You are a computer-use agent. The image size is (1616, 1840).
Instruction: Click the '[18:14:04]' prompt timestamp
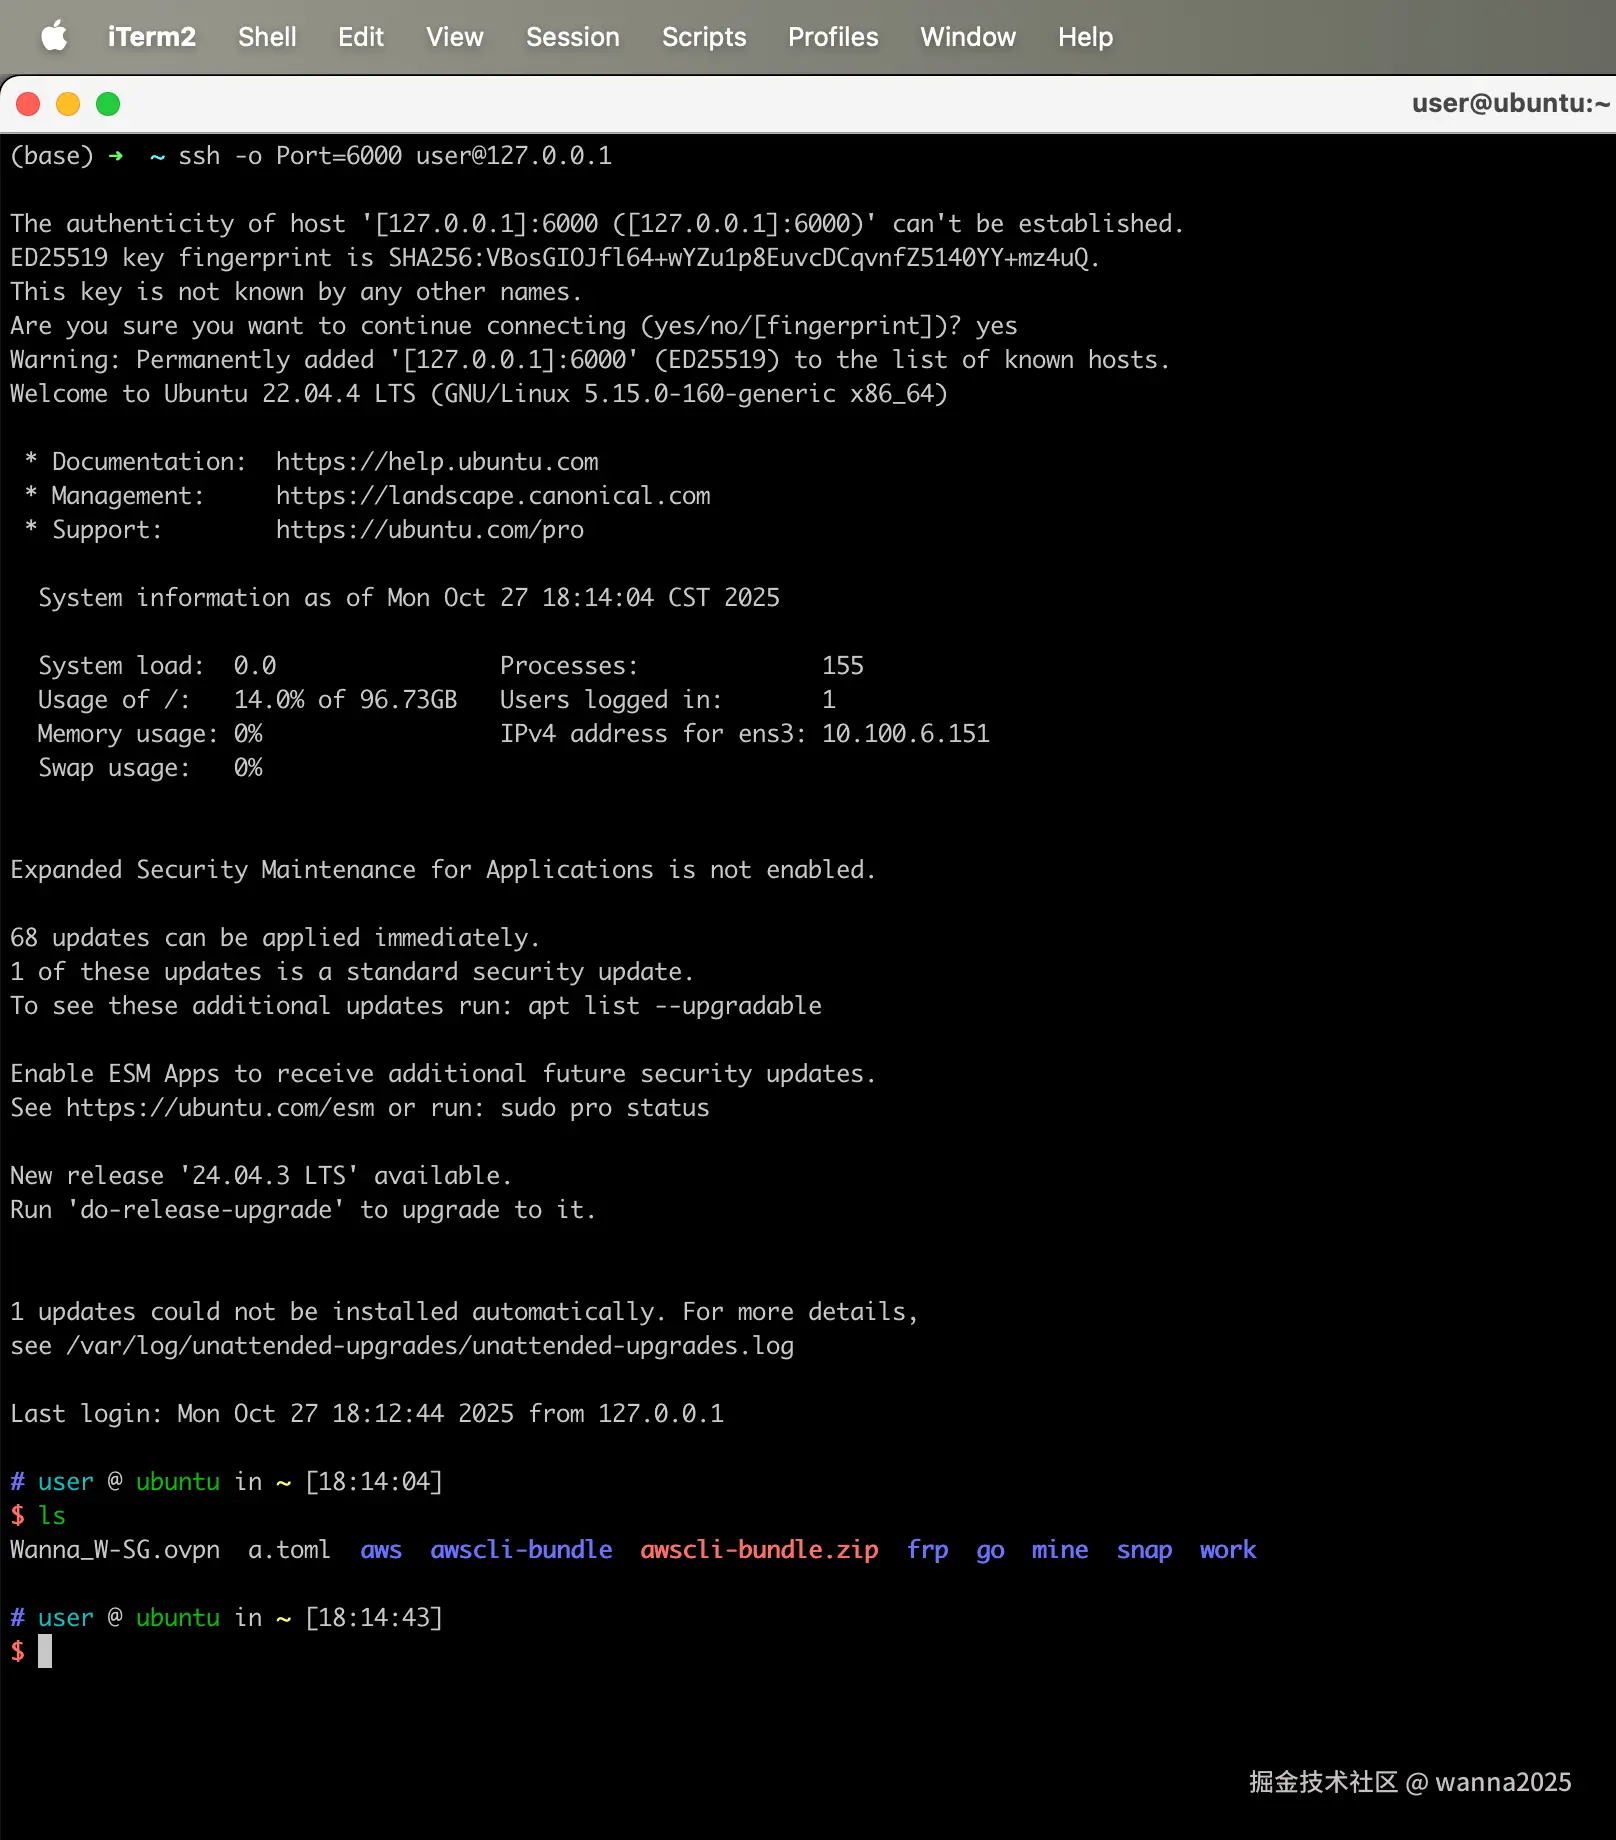point(374,1482)
